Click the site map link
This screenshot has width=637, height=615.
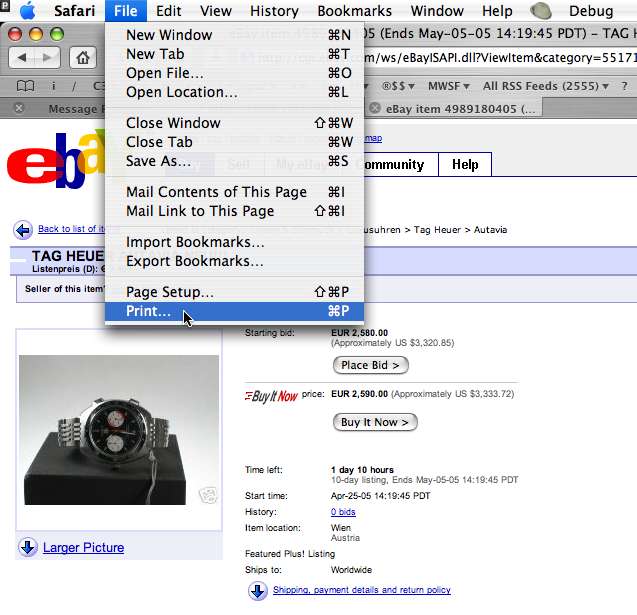(373, 138)
